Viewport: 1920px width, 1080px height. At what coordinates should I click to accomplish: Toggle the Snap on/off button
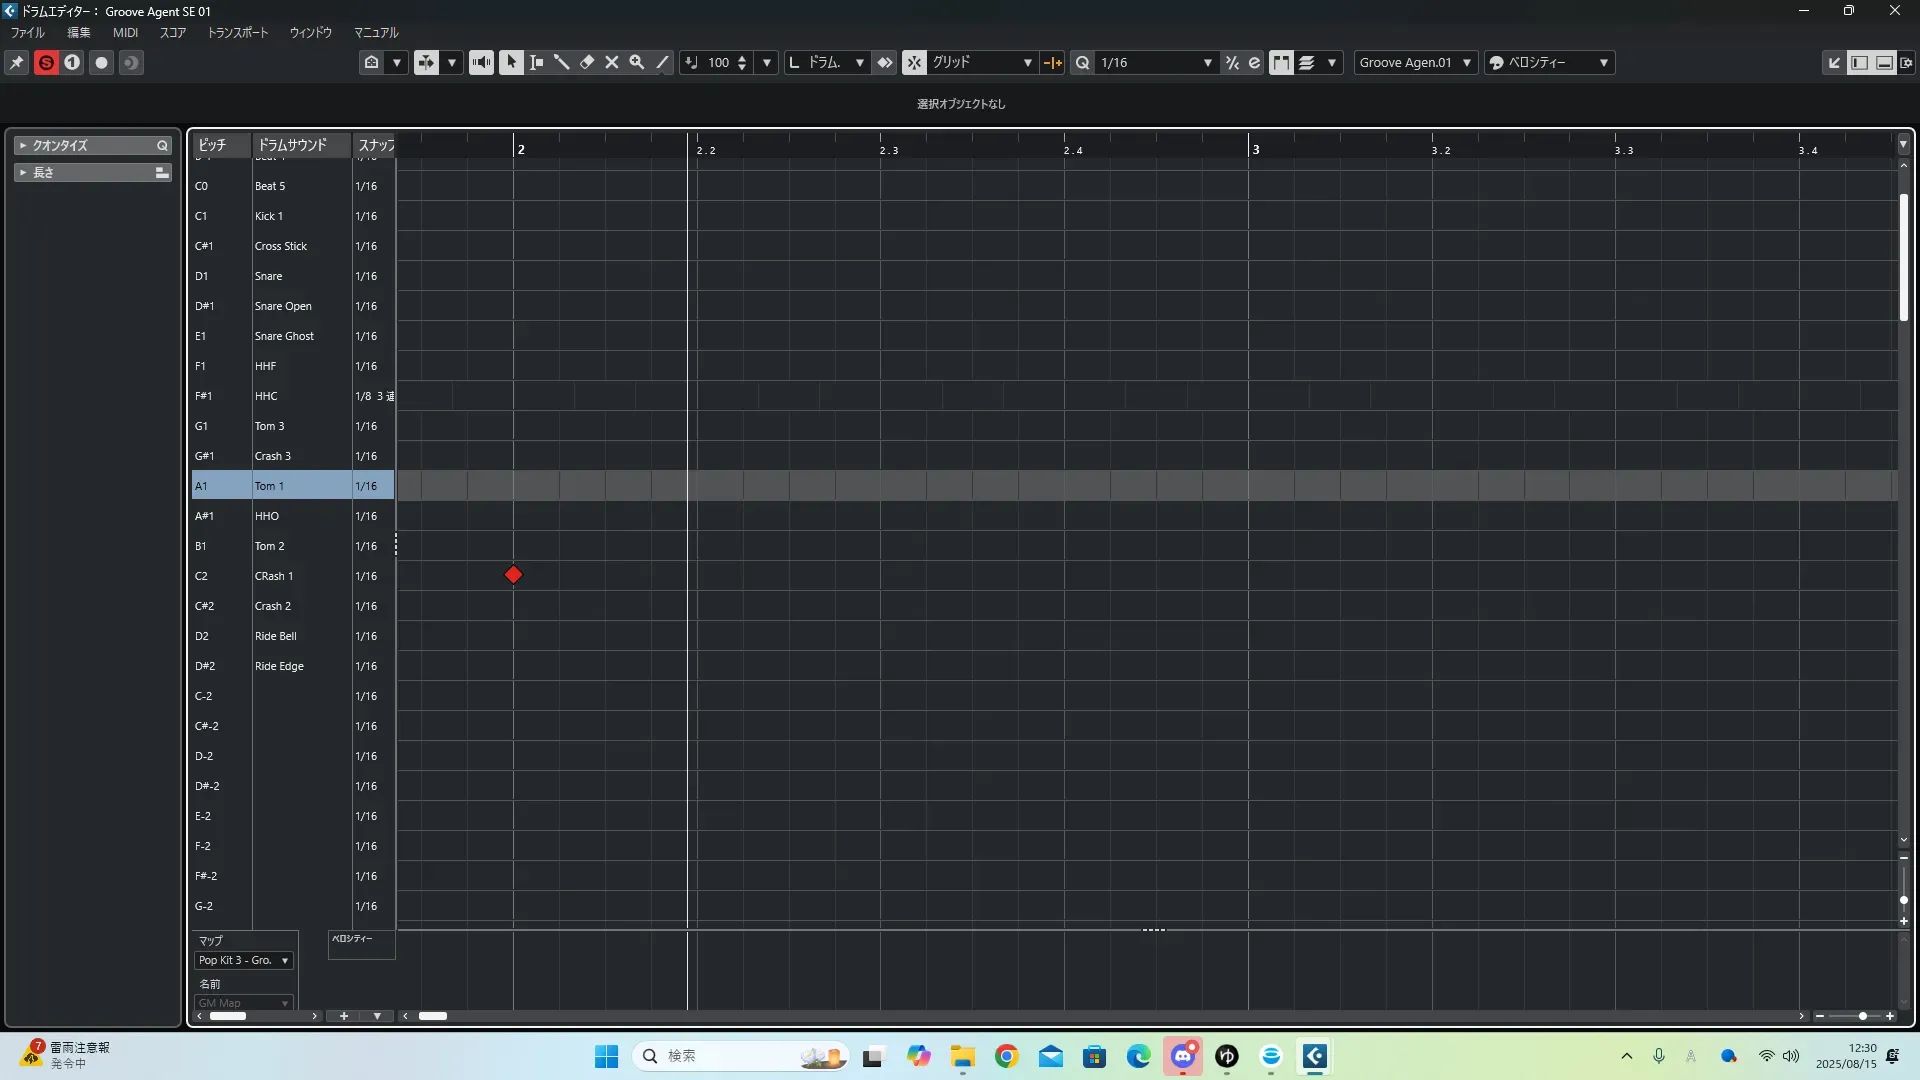(914, 62)
